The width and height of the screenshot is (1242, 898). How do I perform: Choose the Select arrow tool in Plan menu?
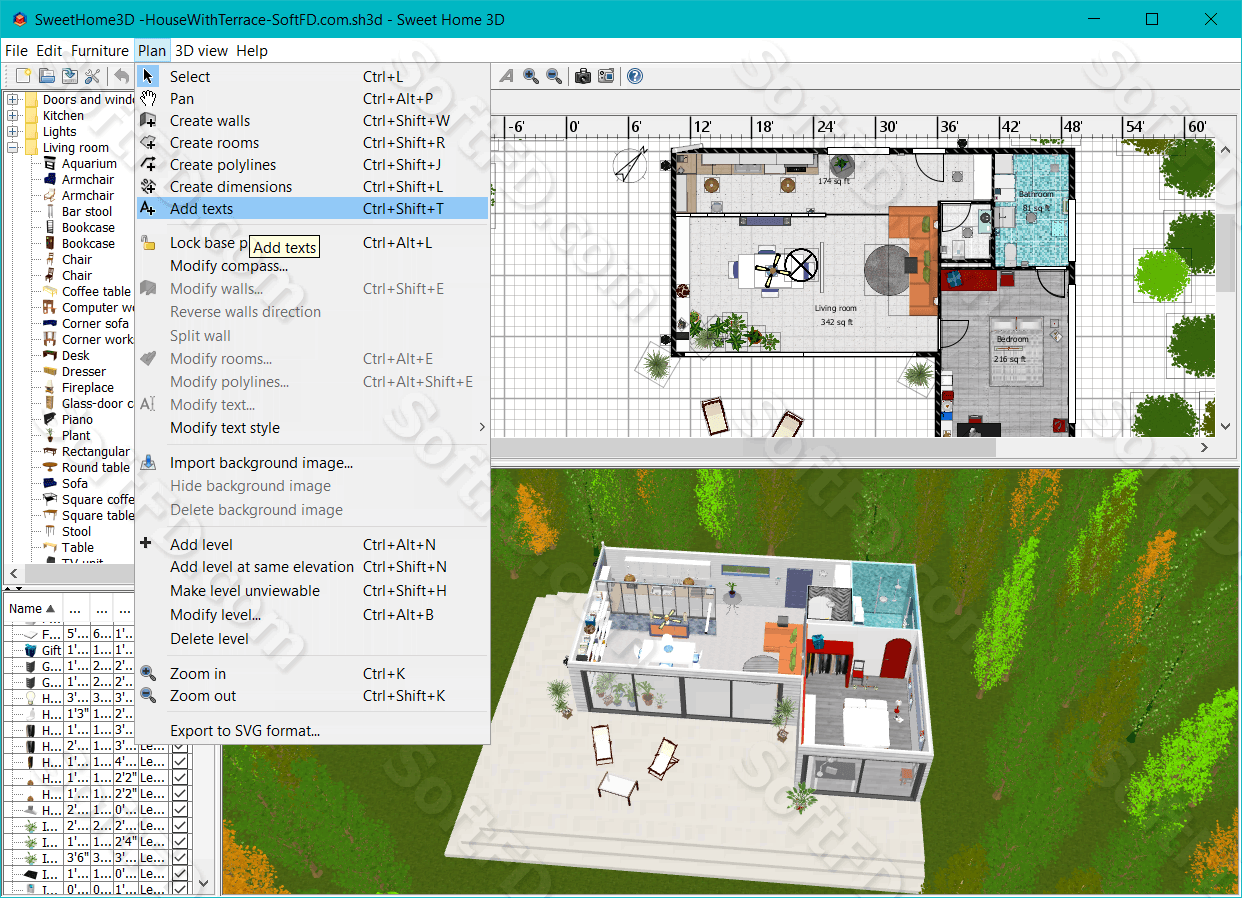(312, 76)
